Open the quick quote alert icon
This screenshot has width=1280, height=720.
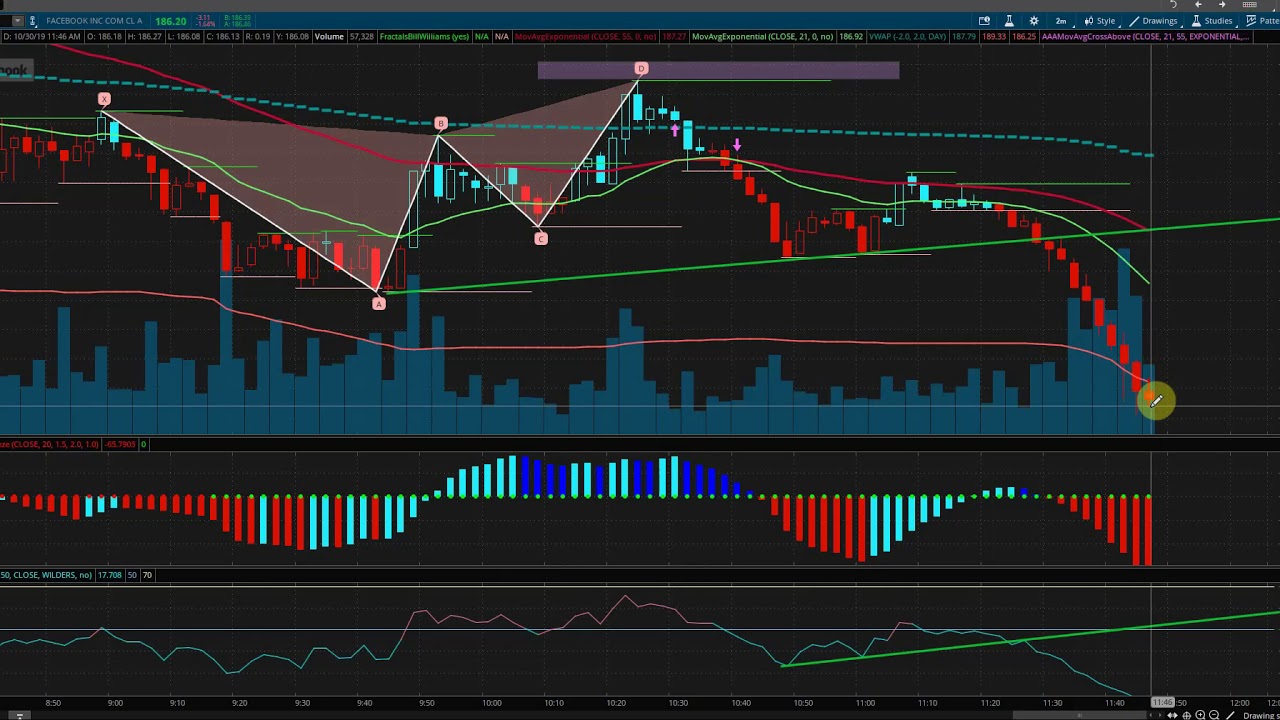point(984,21)
